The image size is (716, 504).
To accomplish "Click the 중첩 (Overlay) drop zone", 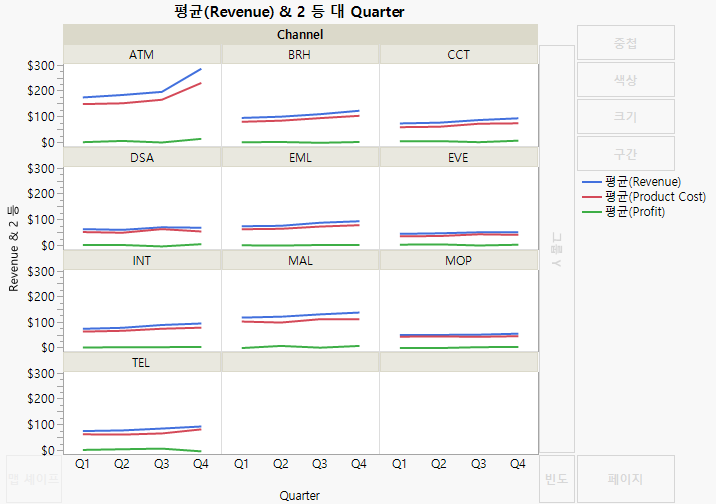I will tap(626, 43).
